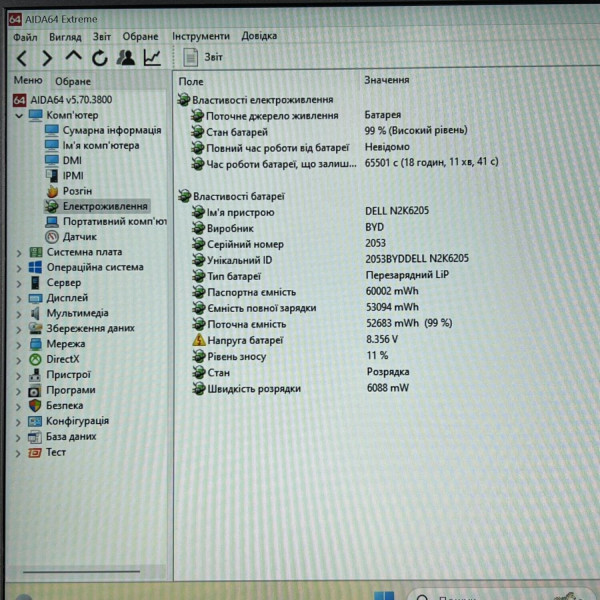
Task: Click the Back navigation arrow
Action: tap(22, 59)
